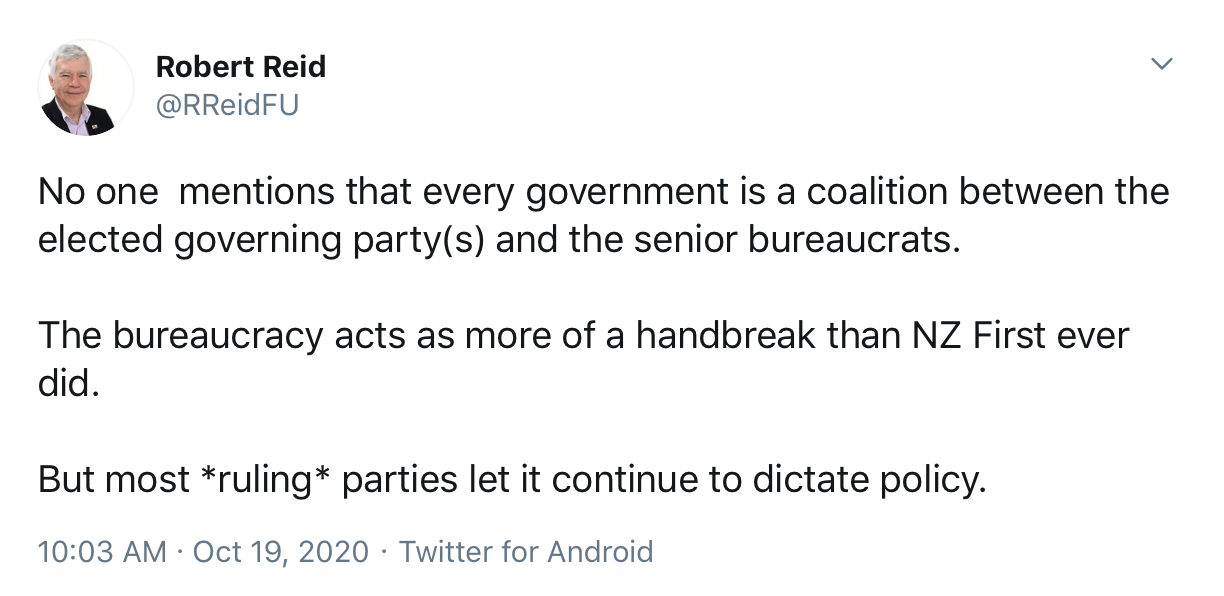Image resolution: width=1224 pixels, height=596 pixels.
Task: Click the phrase "But most" starting the last paragraph
Action: pos(114,480)
